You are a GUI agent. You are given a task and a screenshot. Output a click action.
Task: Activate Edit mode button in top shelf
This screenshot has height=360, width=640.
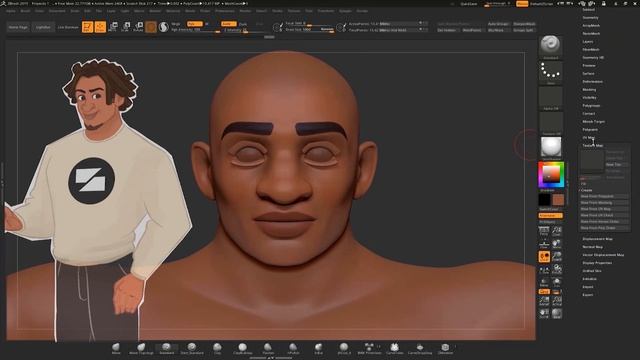(88, 27)
